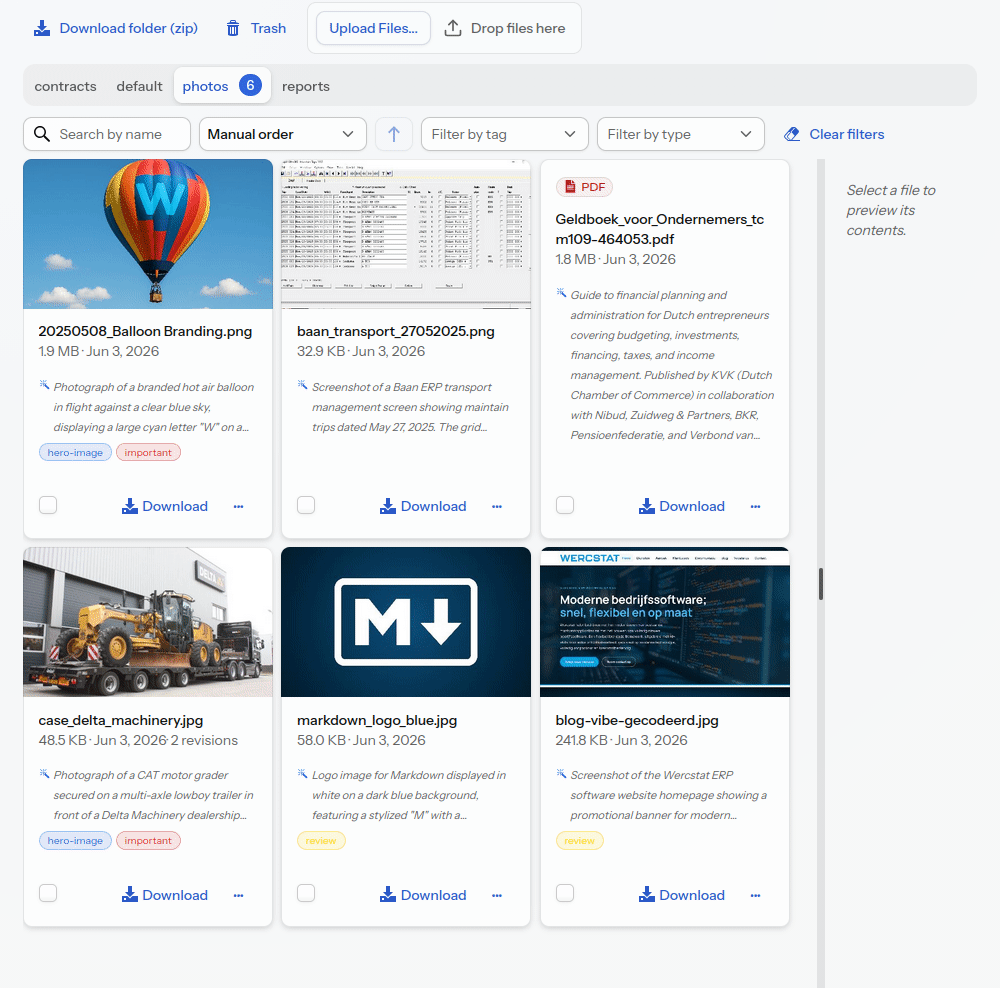Screen dimensions: 1000x988
Task: Download the Geldboek_voor_Ondernemers PDF
Action: [x=682, y=506]
